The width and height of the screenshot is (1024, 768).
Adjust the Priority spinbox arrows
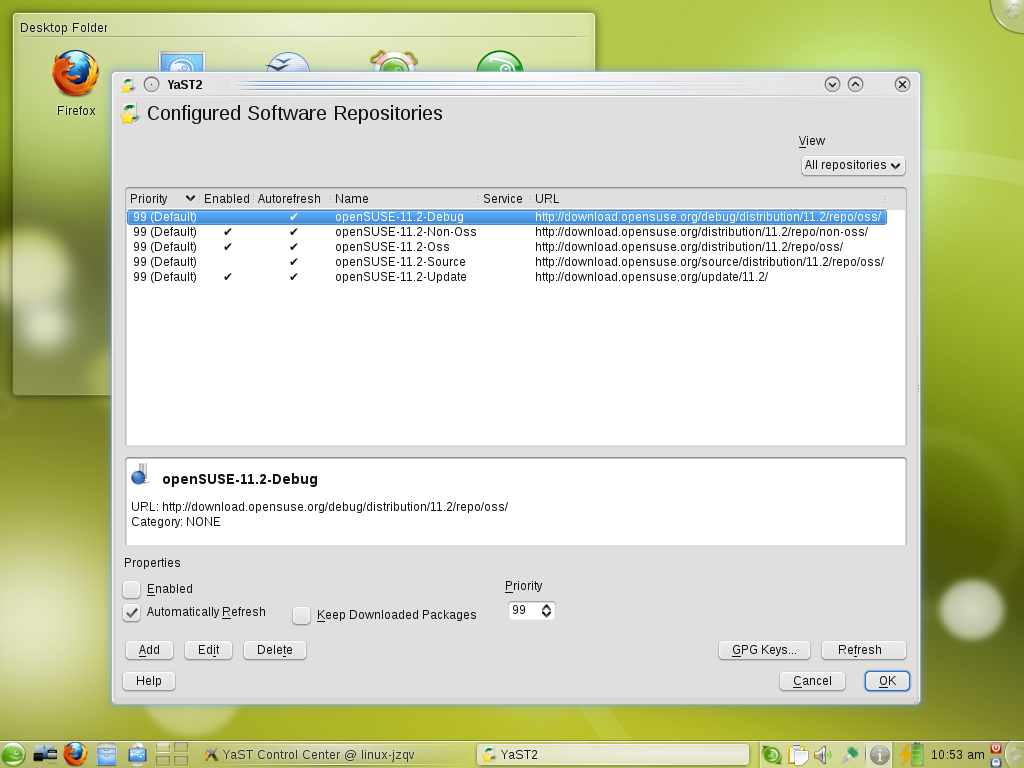pos(547,611)
